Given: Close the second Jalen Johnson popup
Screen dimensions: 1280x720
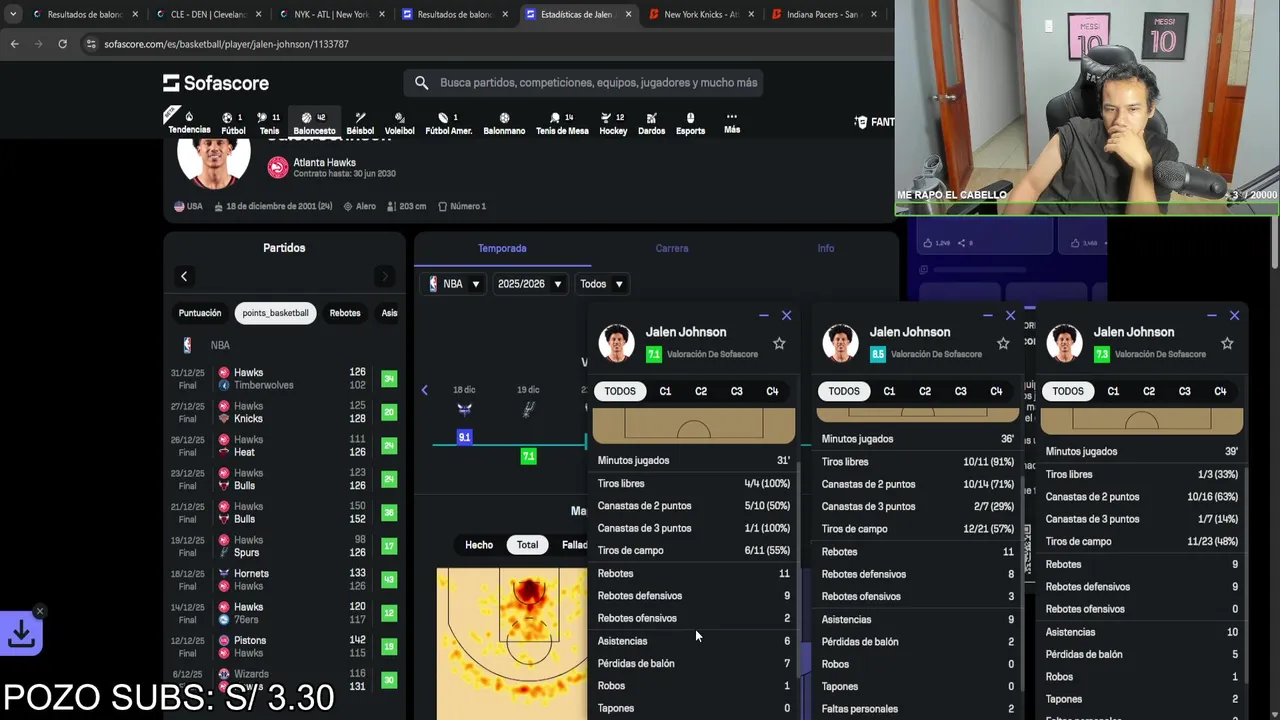Looking at the screenshot, I should pos(1010,315).
